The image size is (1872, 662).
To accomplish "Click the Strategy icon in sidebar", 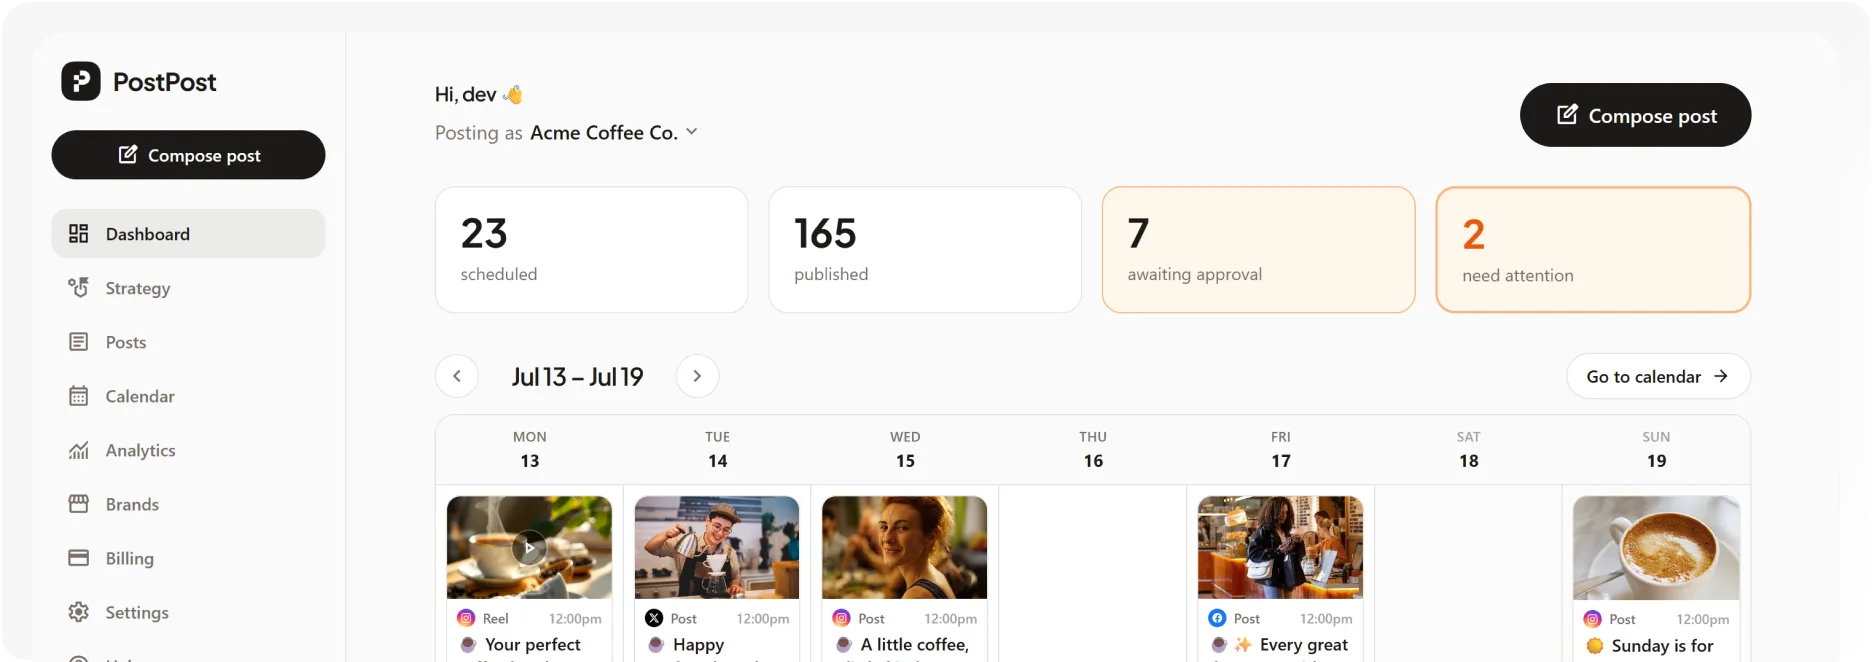I will 78,287.
